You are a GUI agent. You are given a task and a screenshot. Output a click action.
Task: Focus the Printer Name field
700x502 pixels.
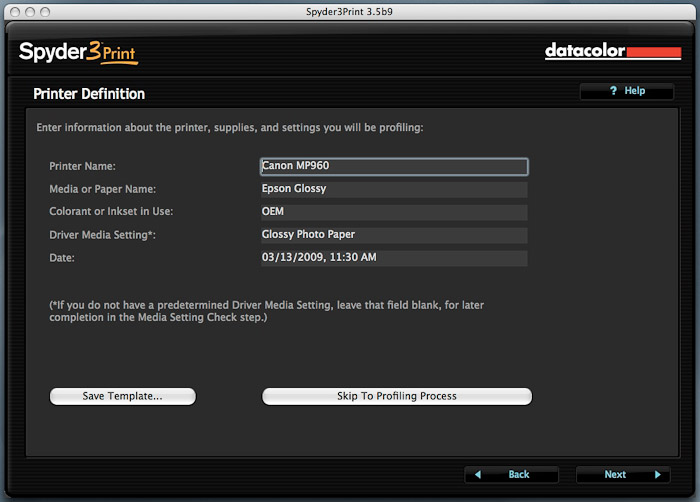click(393, 166)
